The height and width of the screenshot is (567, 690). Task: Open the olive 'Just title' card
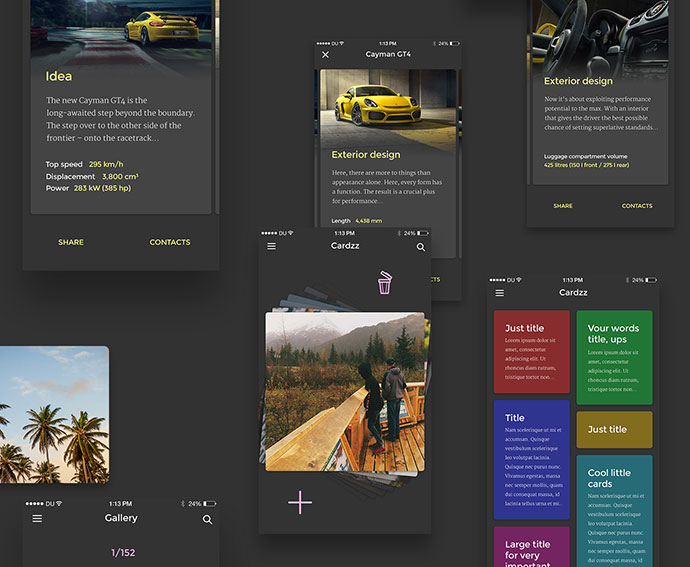click(x=614, y=430)
